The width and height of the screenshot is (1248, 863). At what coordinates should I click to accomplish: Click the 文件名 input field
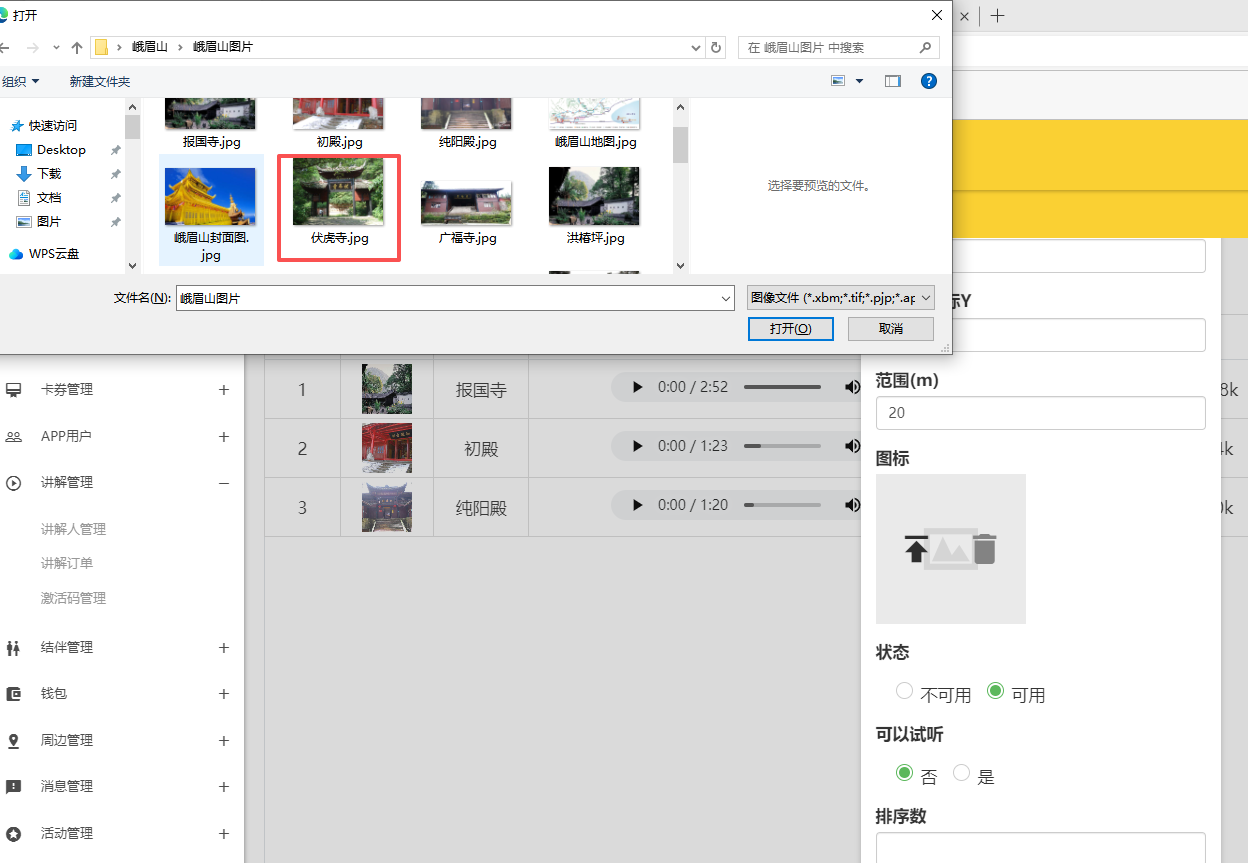pos(446,298)
